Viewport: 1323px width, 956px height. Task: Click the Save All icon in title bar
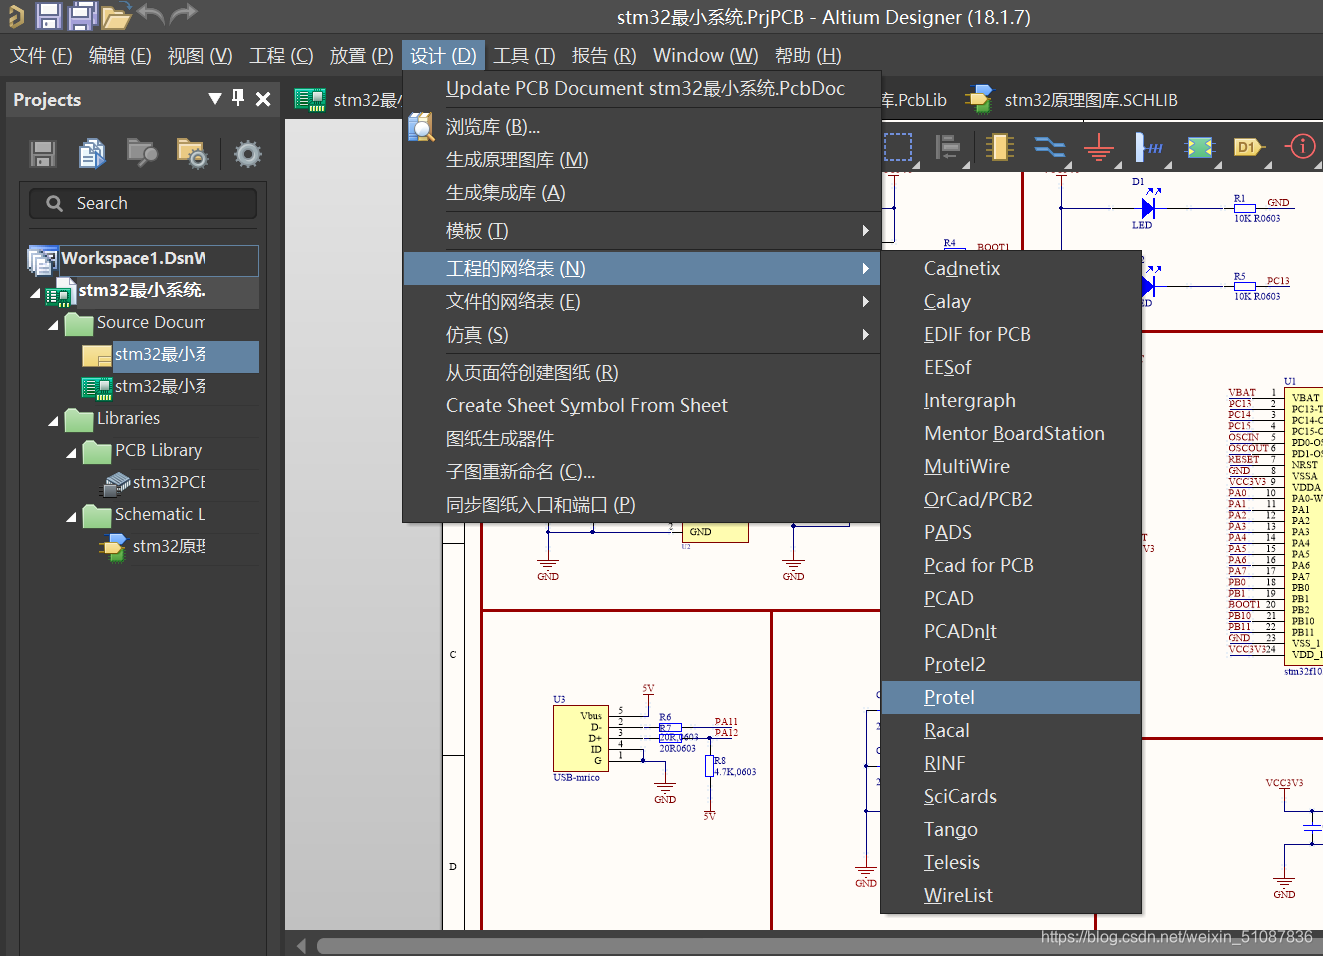[x=82, y=15]
